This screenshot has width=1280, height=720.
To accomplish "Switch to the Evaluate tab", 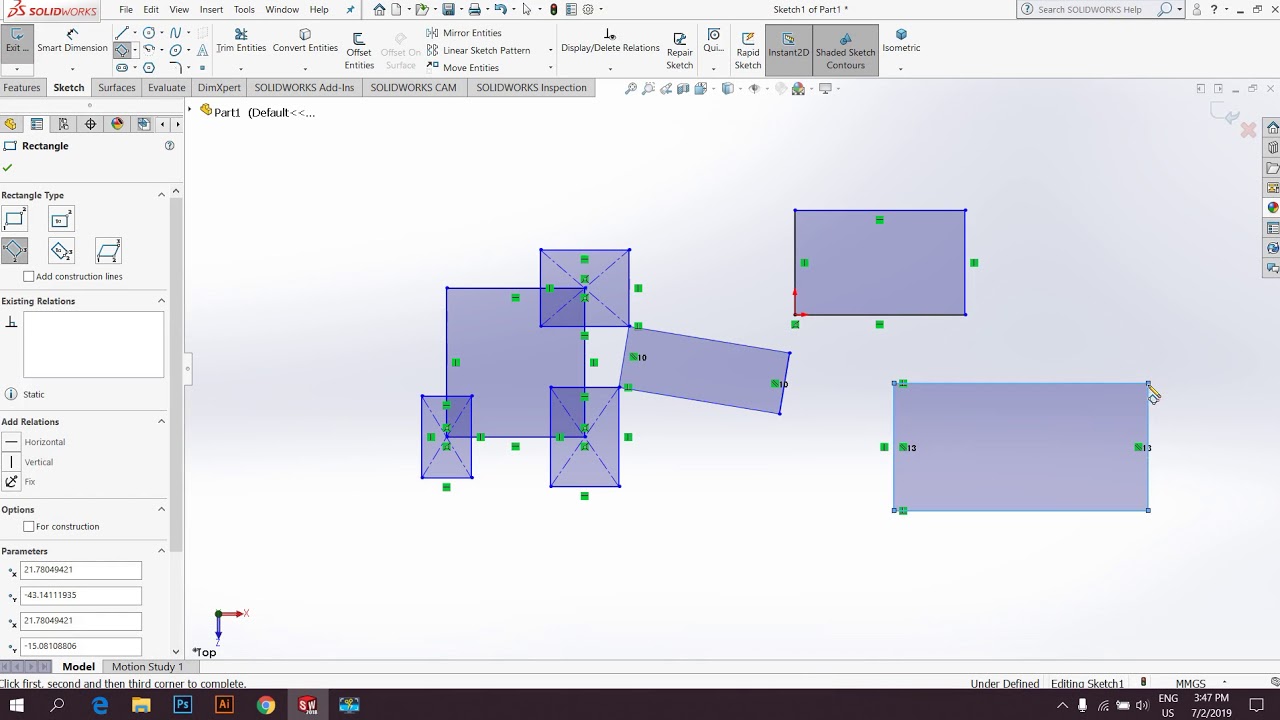I will point(166,88).
